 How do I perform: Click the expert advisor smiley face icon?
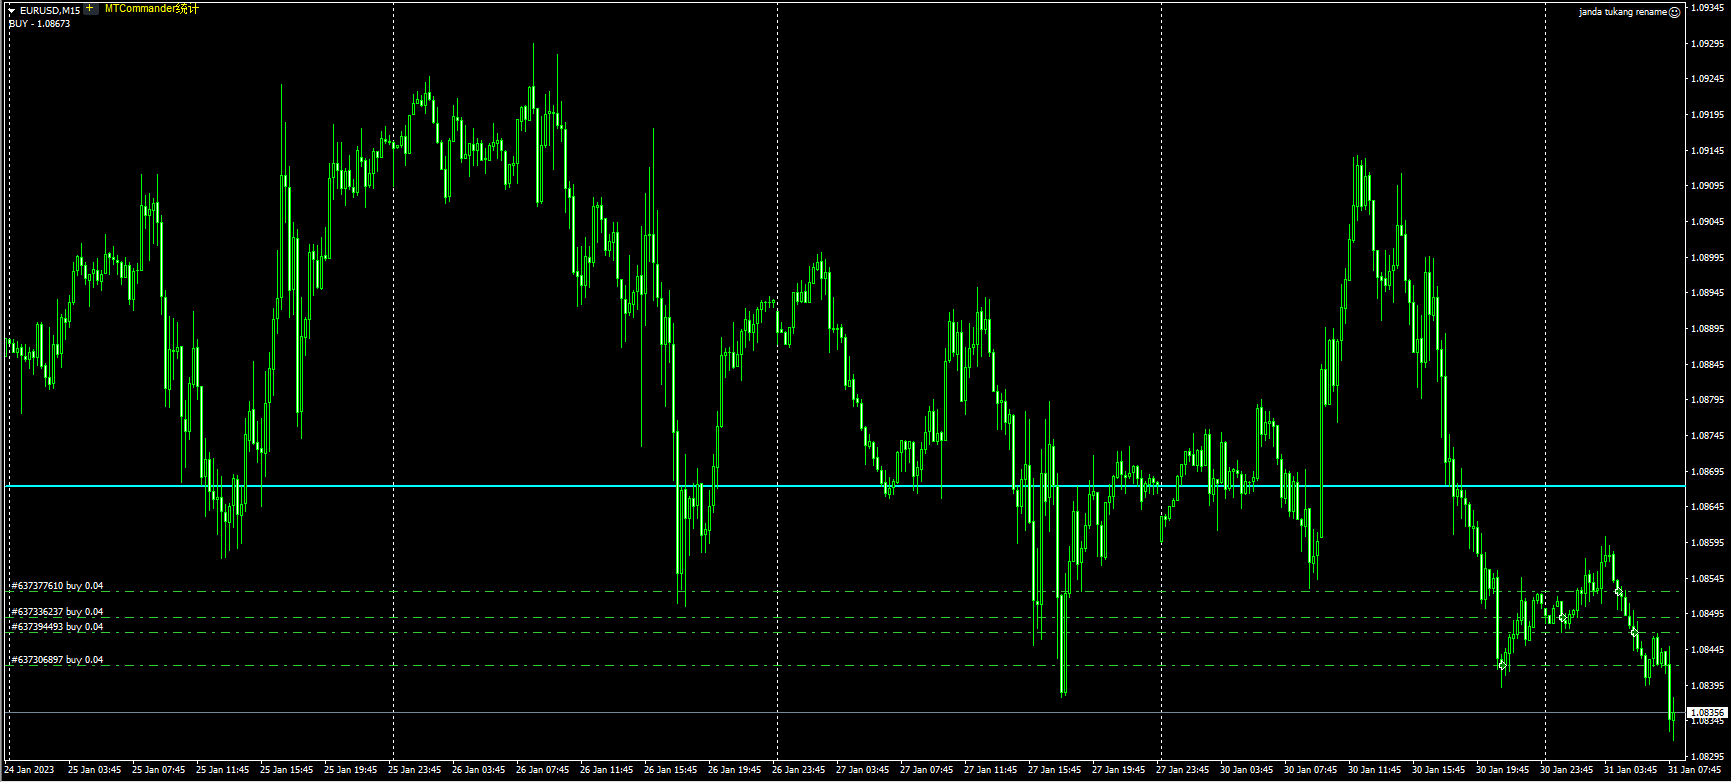point(1675,12)
